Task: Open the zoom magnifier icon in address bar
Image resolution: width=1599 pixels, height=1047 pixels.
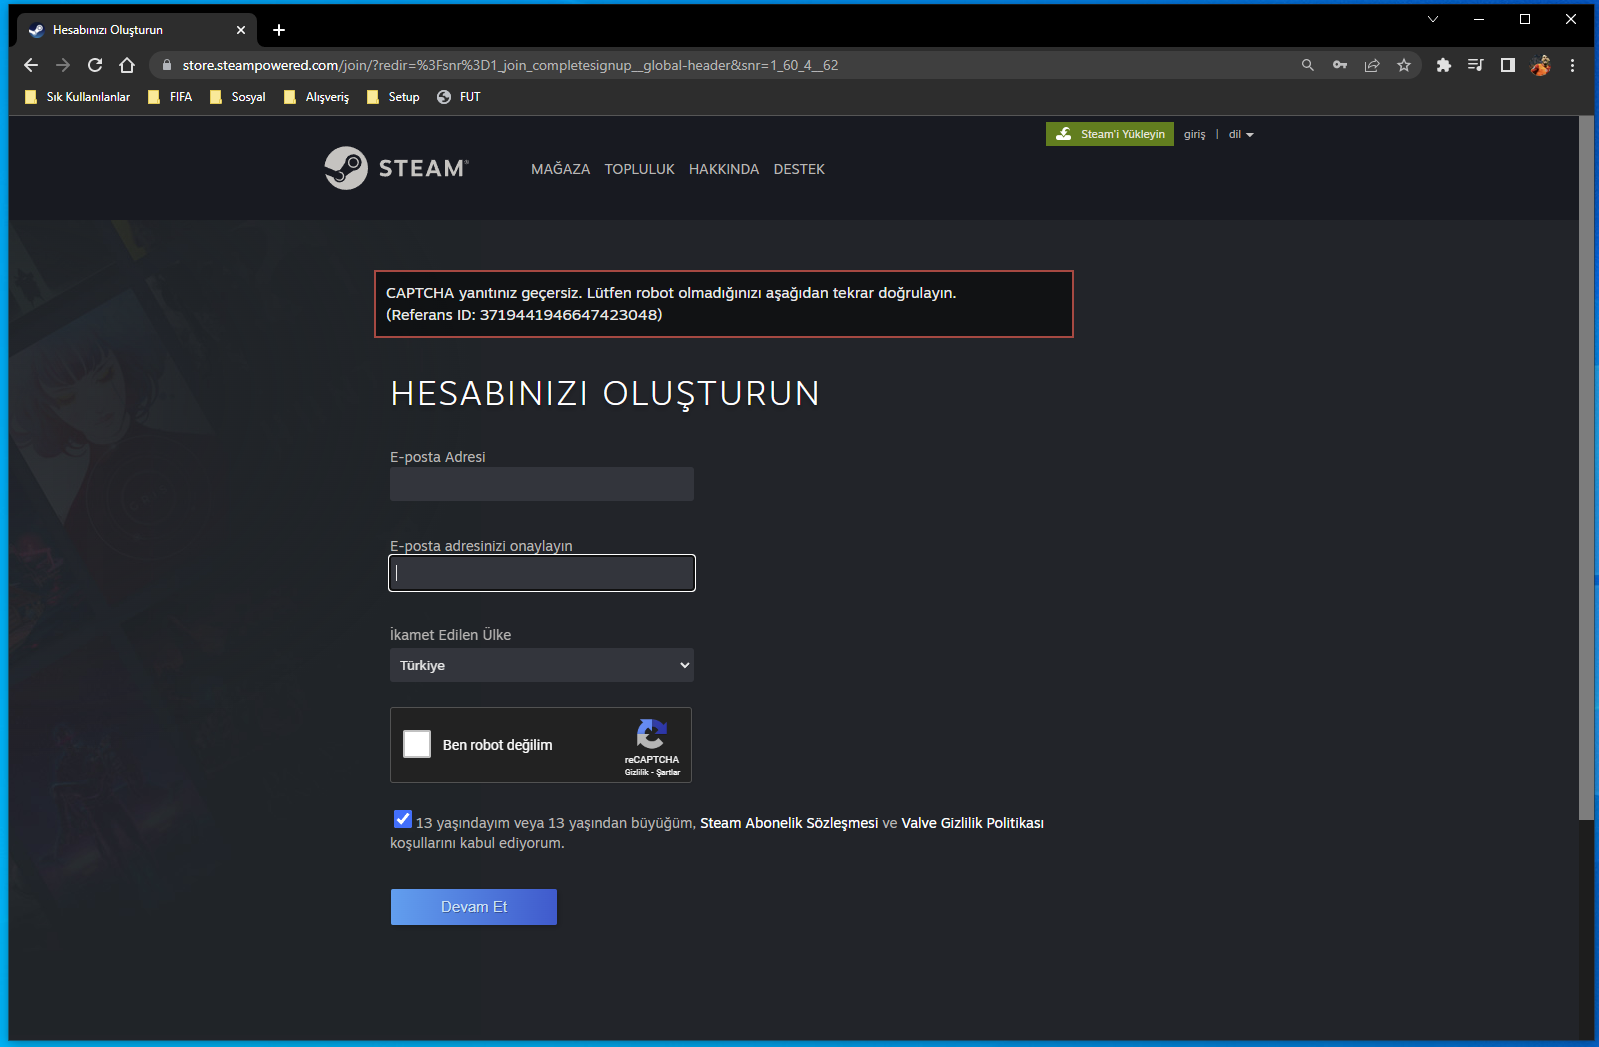Action: (x=1307, y=65)
